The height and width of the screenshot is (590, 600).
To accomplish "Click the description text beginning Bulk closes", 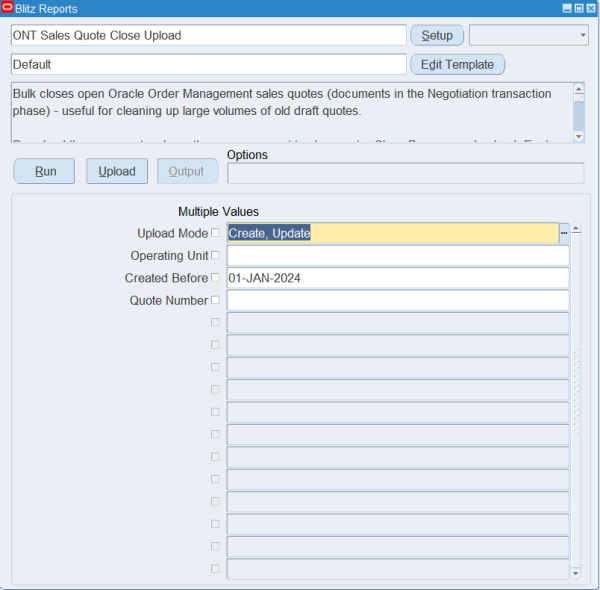I will click(282, 102).
